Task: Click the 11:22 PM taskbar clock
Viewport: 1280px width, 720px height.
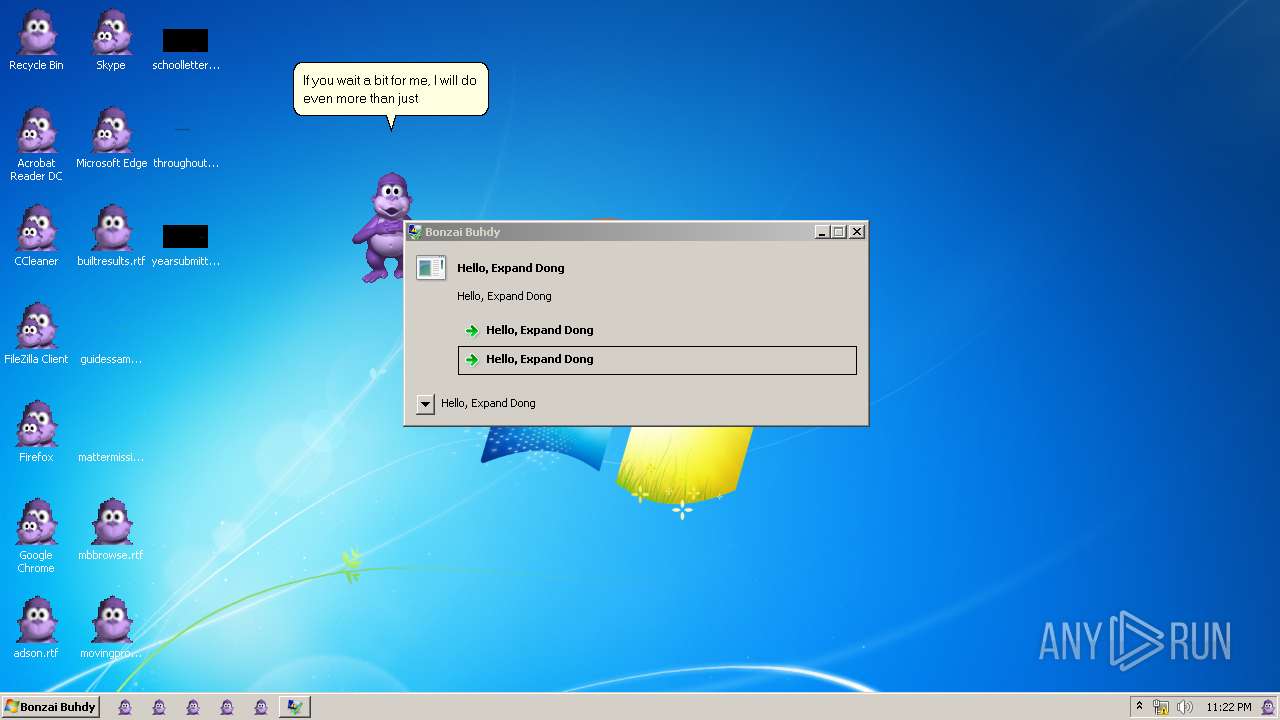Action: coord(1229,707)
